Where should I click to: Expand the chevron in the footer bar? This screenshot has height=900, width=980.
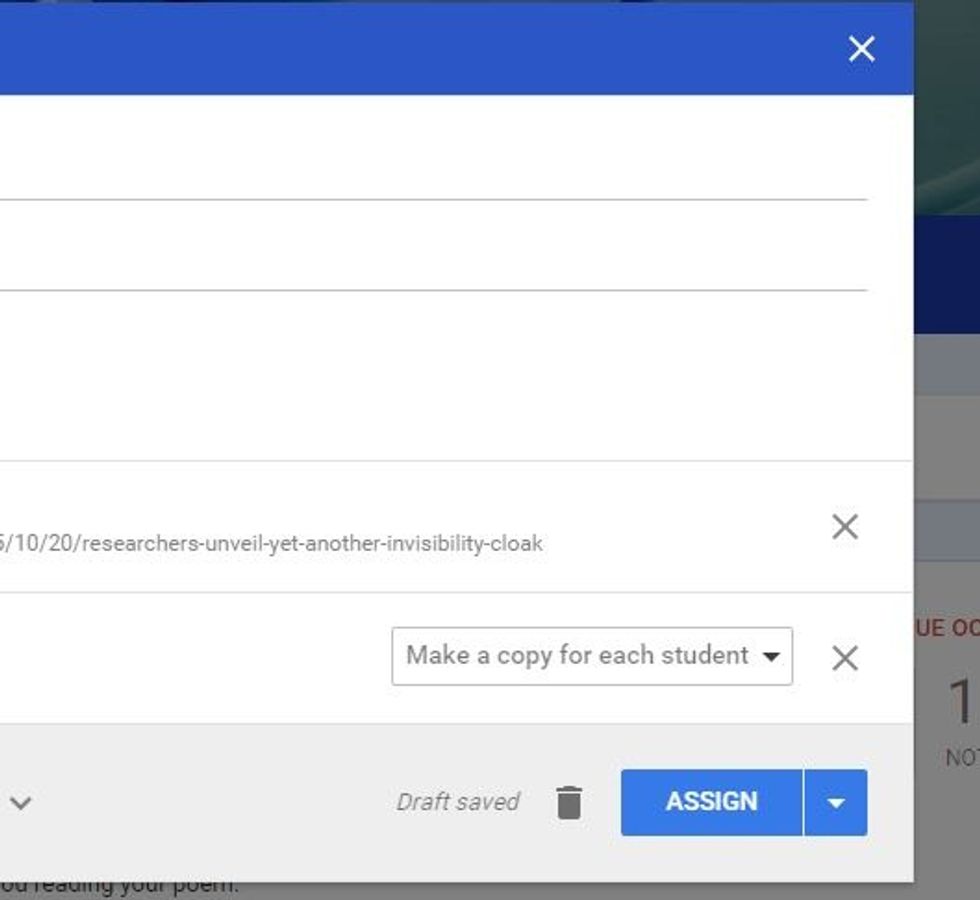pos(21,802)
